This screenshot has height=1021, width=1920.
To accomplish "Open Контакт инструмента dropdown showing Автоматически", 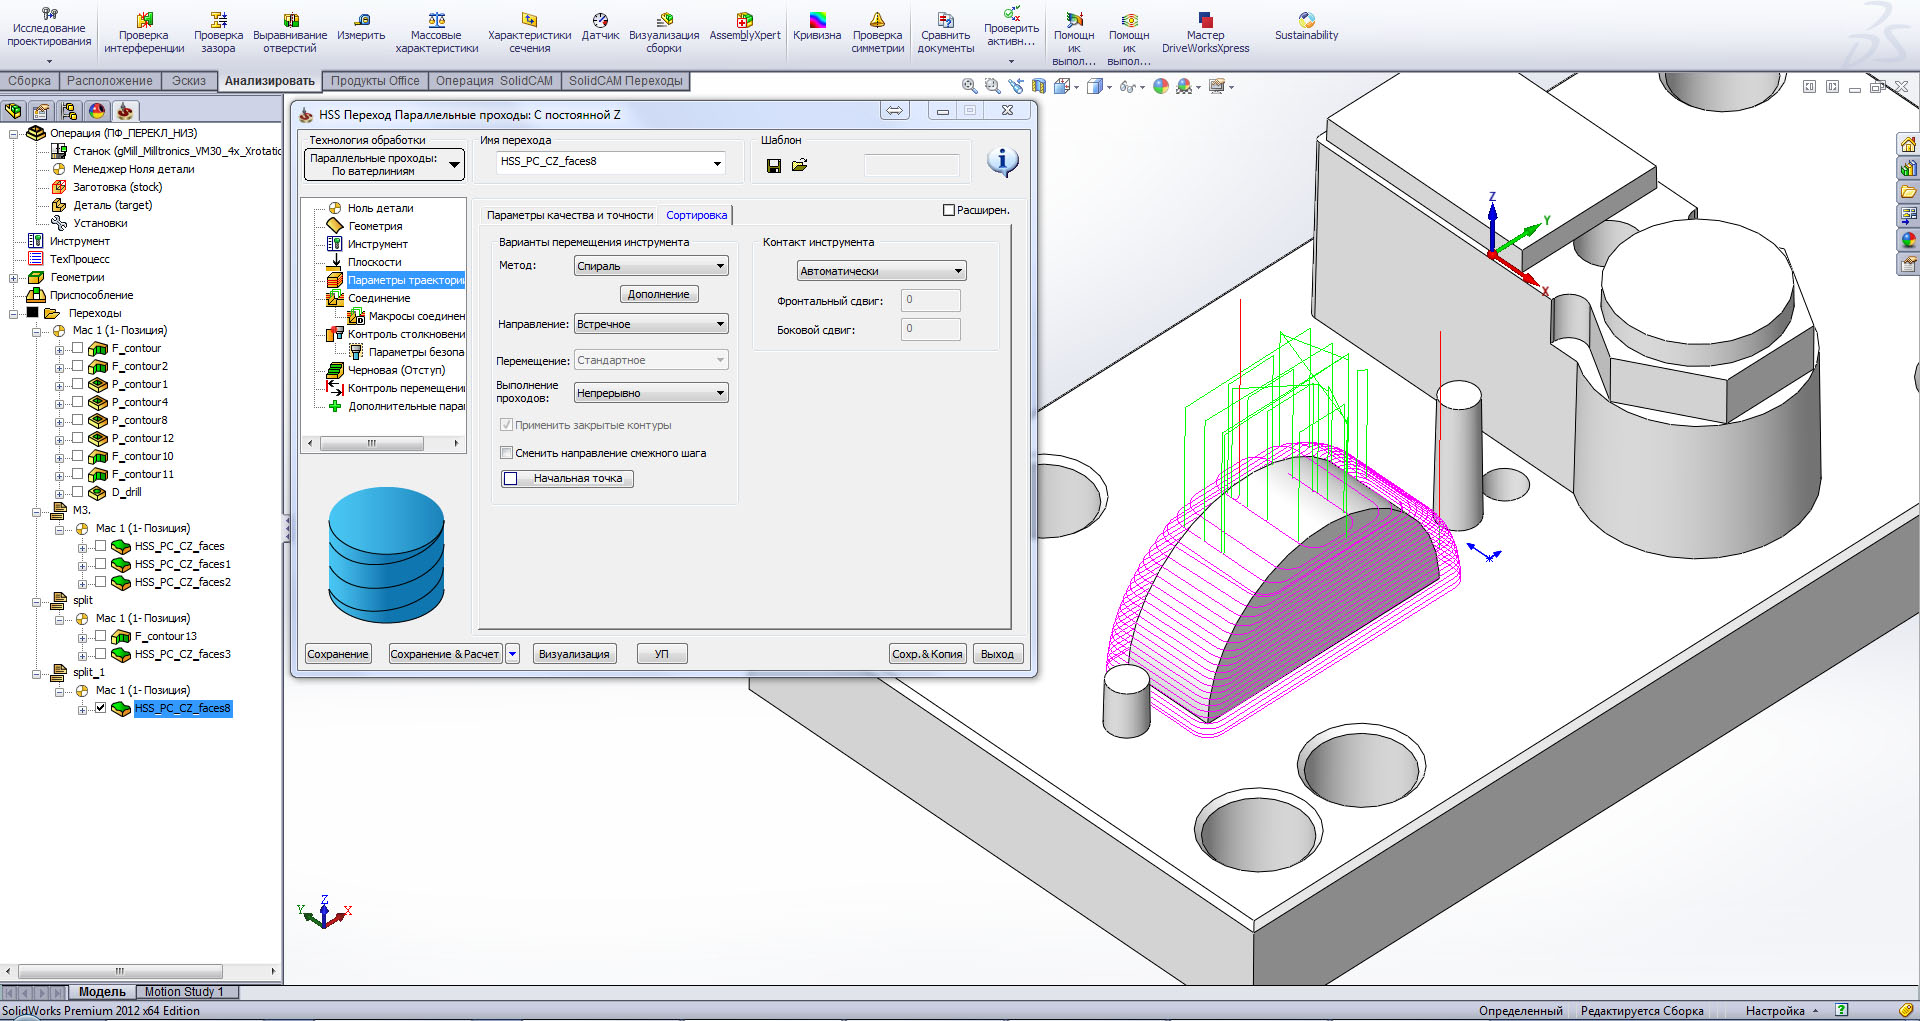I will [x=882, y=271].
